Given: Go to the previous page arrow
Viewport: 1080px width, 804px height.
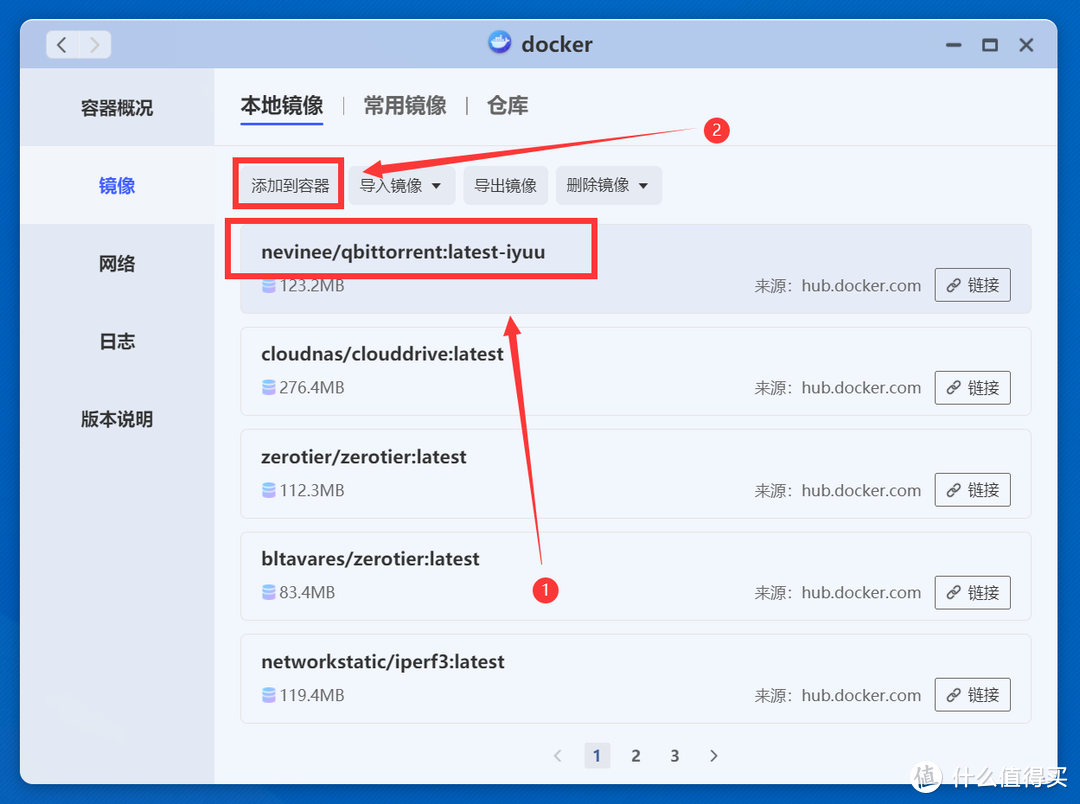Looking at the screenshot, I should 558,756.
